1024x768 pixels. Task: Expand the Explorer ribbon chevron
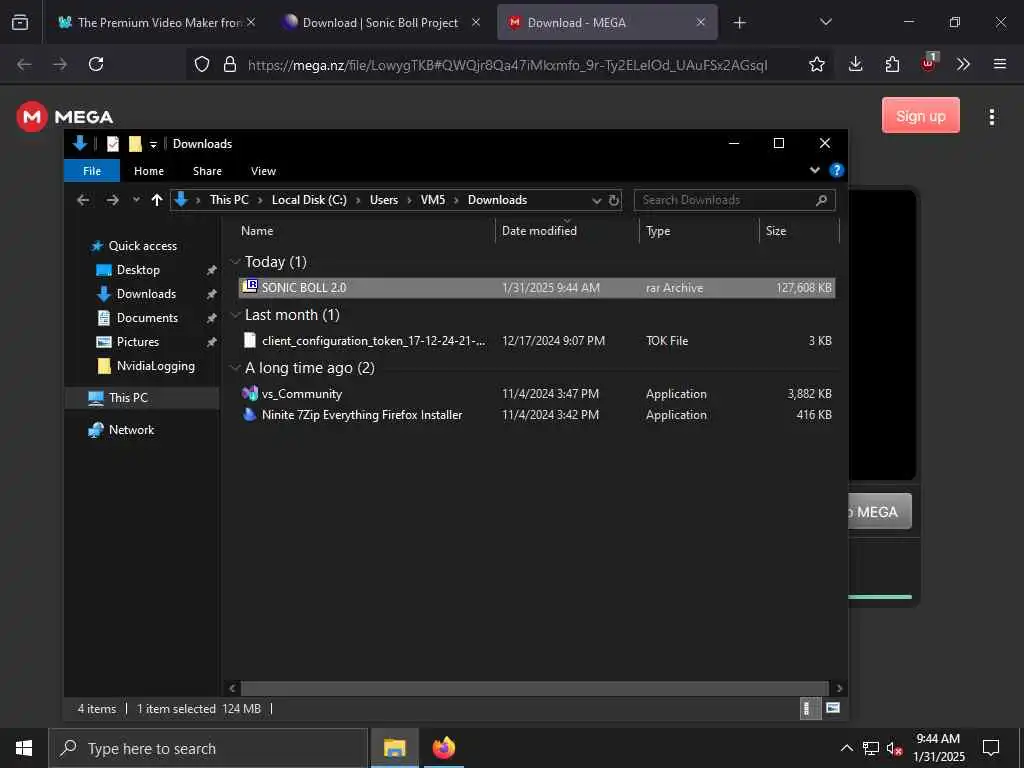[x=814, y=170]
